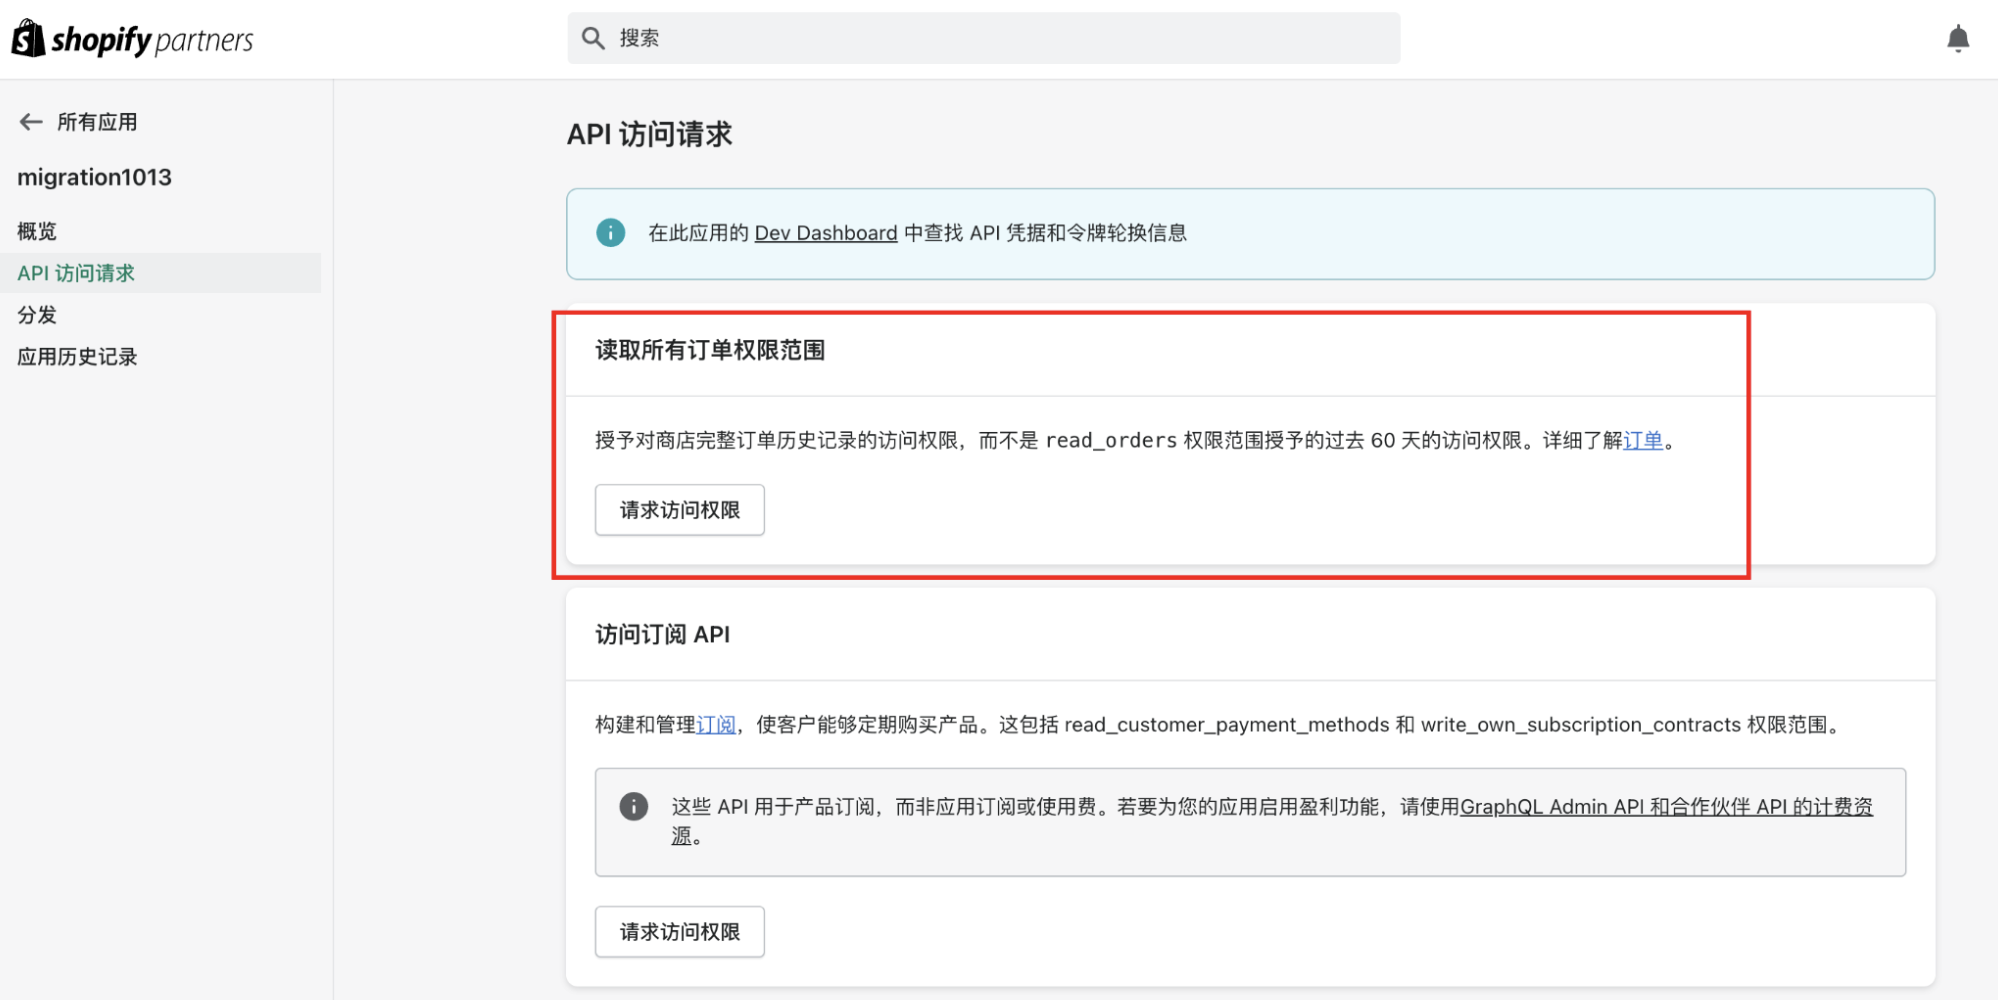Click the read_orders scope text
This screenshot has height=1000, width=1998.
1111,441
